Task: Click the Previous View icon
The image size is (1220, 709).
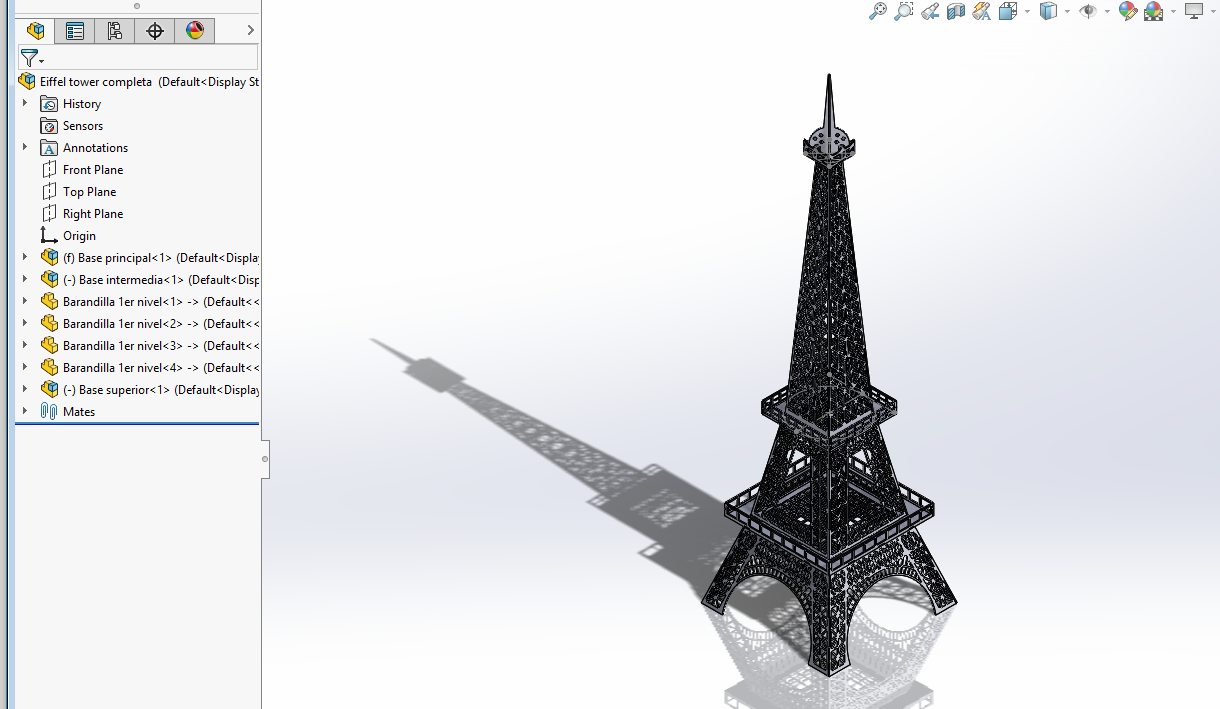Action: coord(930,11)
